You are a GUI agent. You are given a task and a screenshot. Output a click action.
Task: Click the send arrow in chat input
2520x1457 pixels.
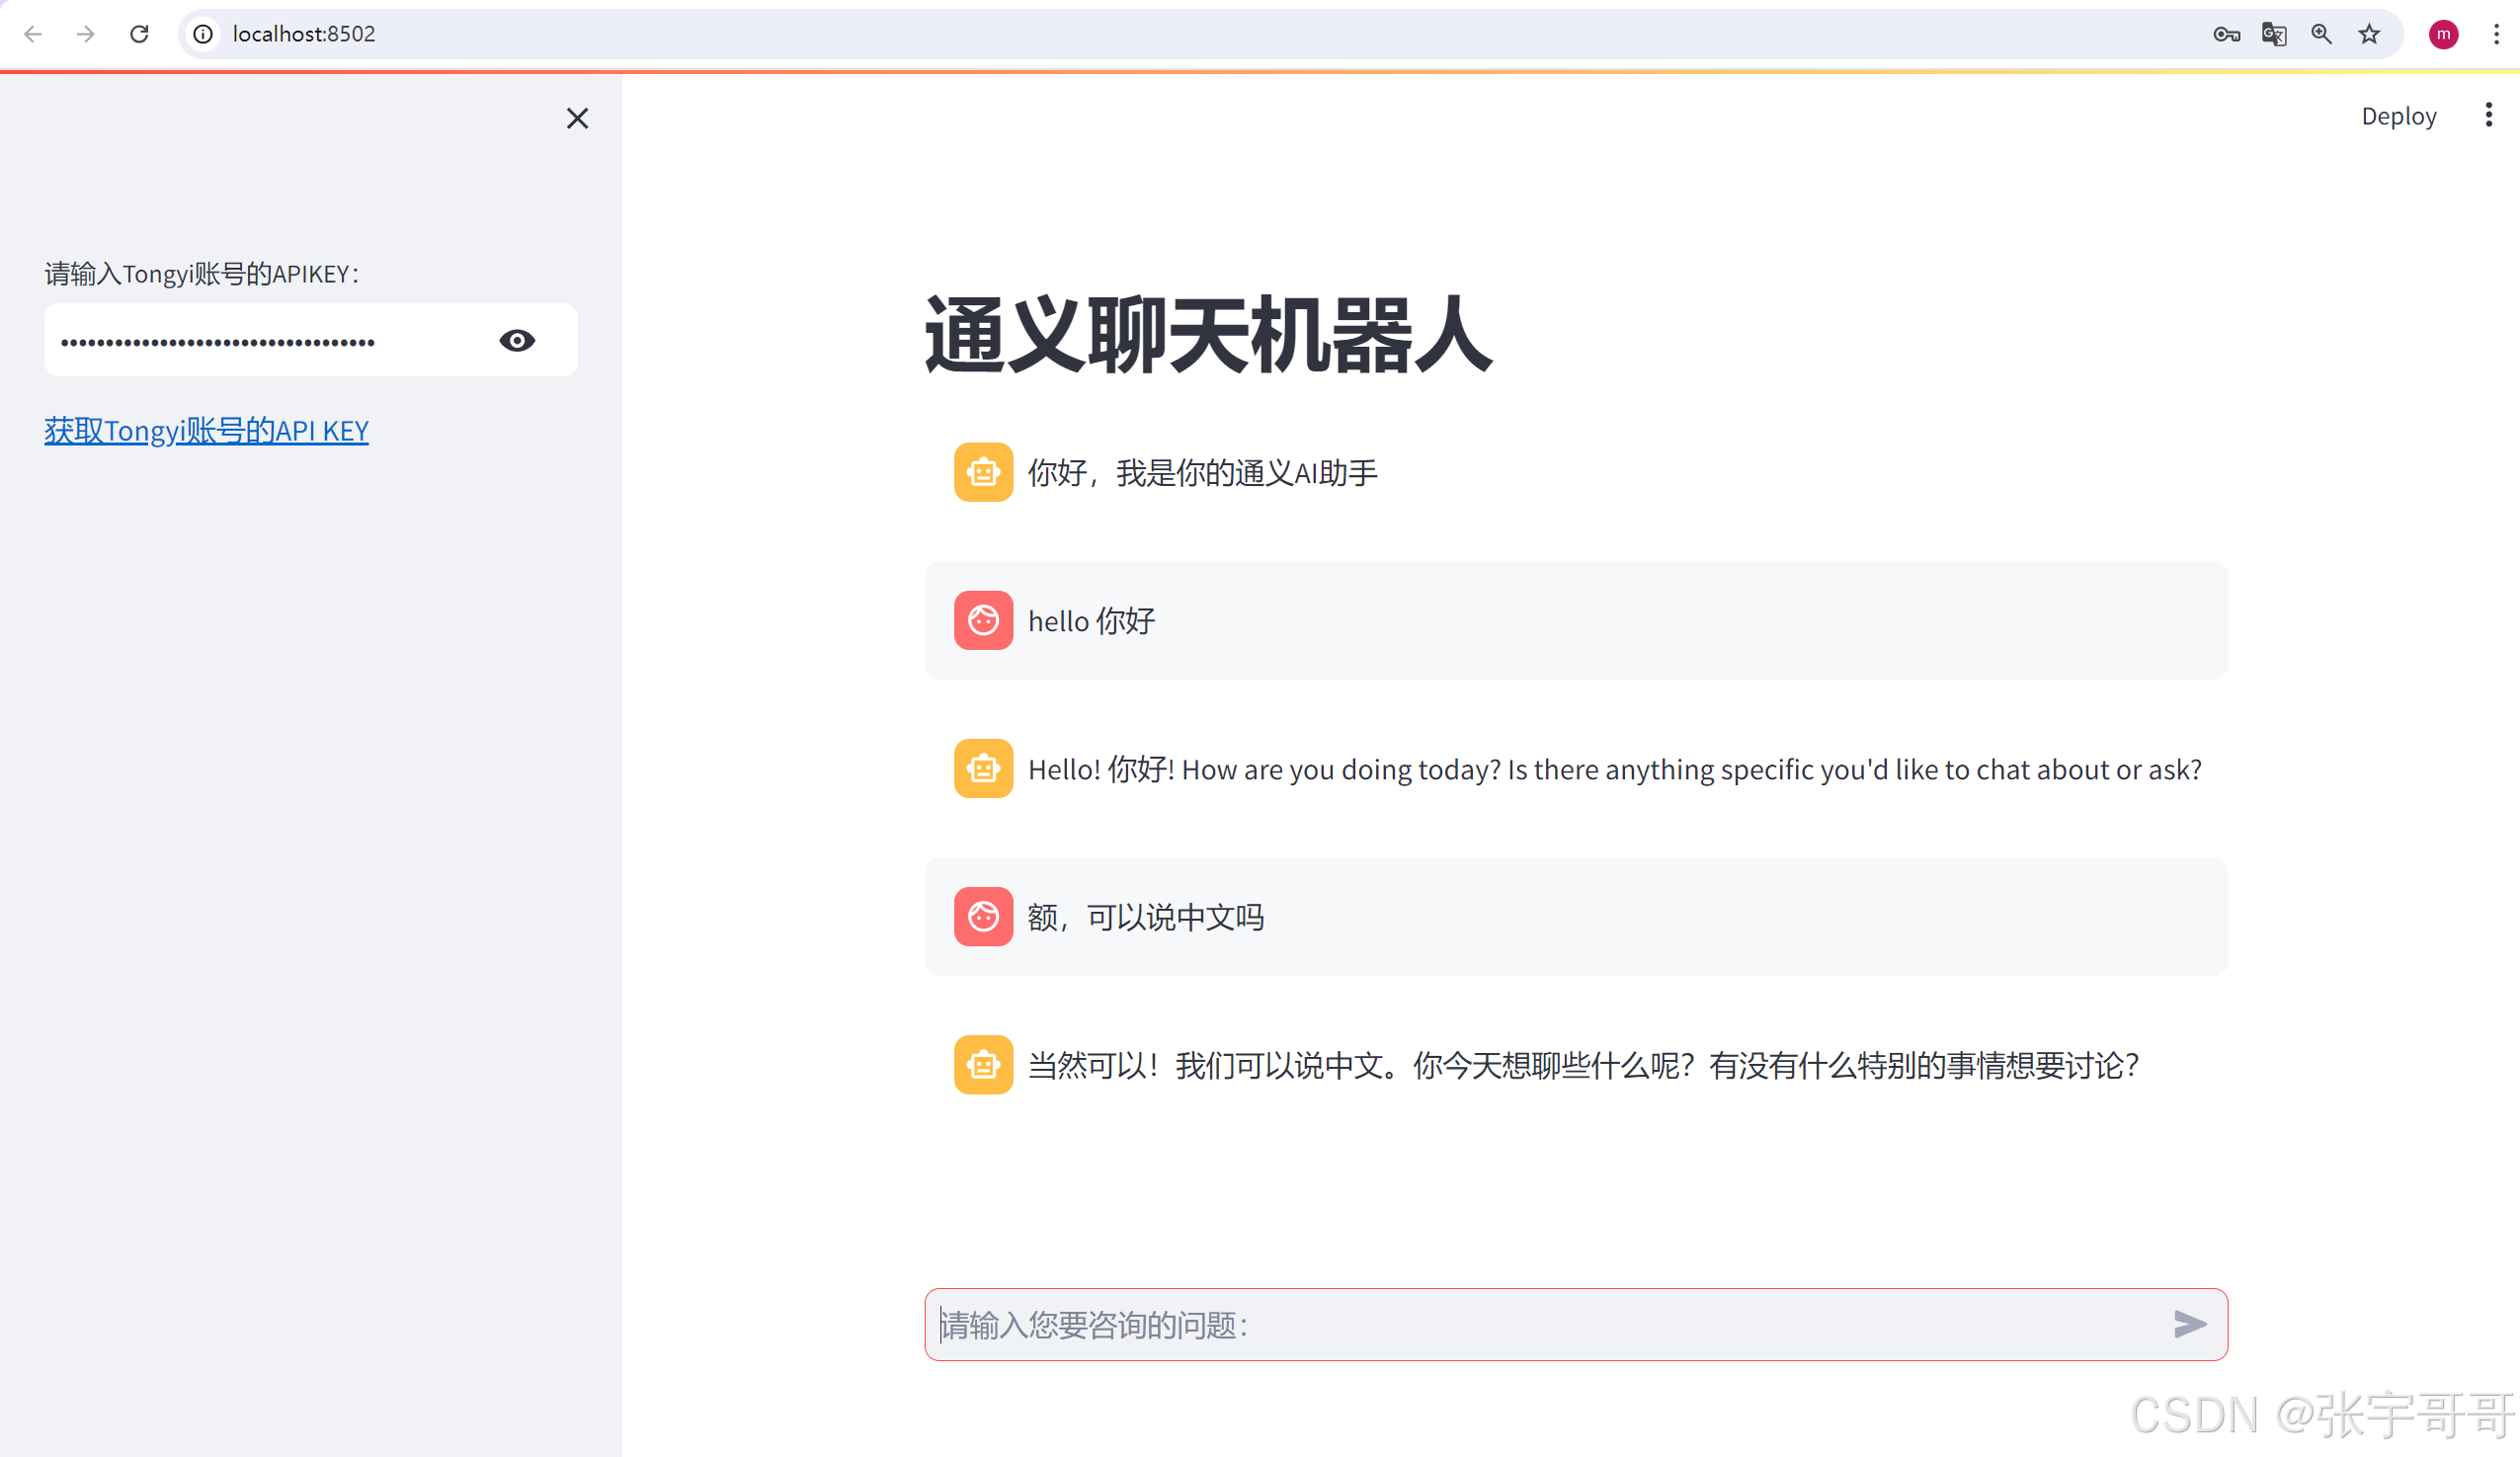click(x=2189, y=1324)
